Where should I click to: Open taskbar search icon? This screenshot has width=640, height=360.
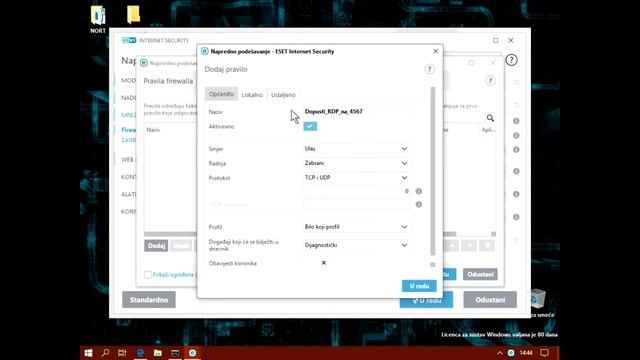tap(105, 353)
